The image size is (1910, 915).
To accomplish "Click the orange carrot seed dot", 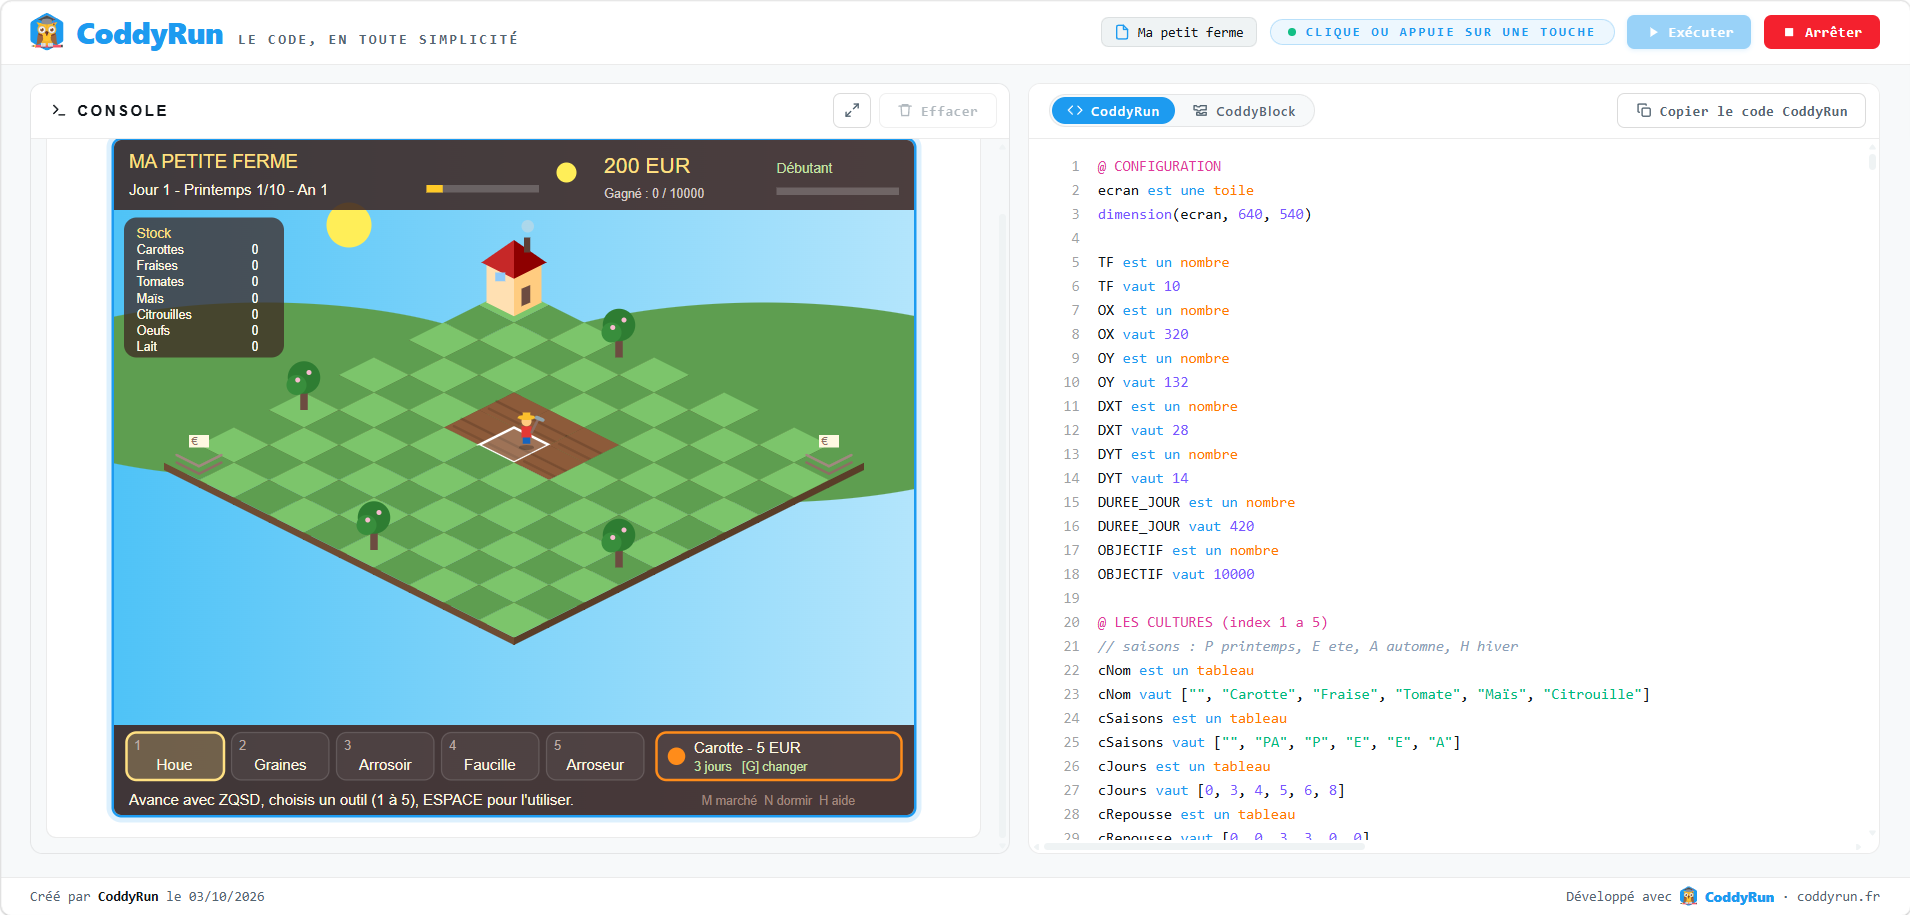I will click(676, 756).
